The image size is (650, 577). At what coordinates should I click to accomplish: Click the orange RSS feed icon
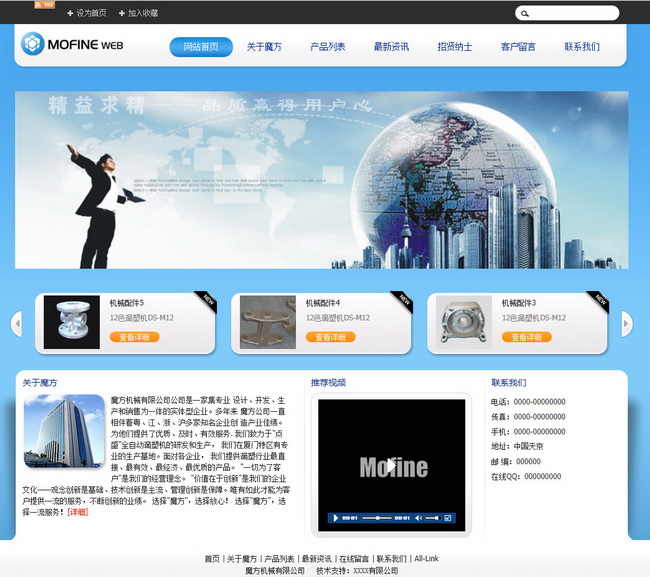(x=44, y=5)
